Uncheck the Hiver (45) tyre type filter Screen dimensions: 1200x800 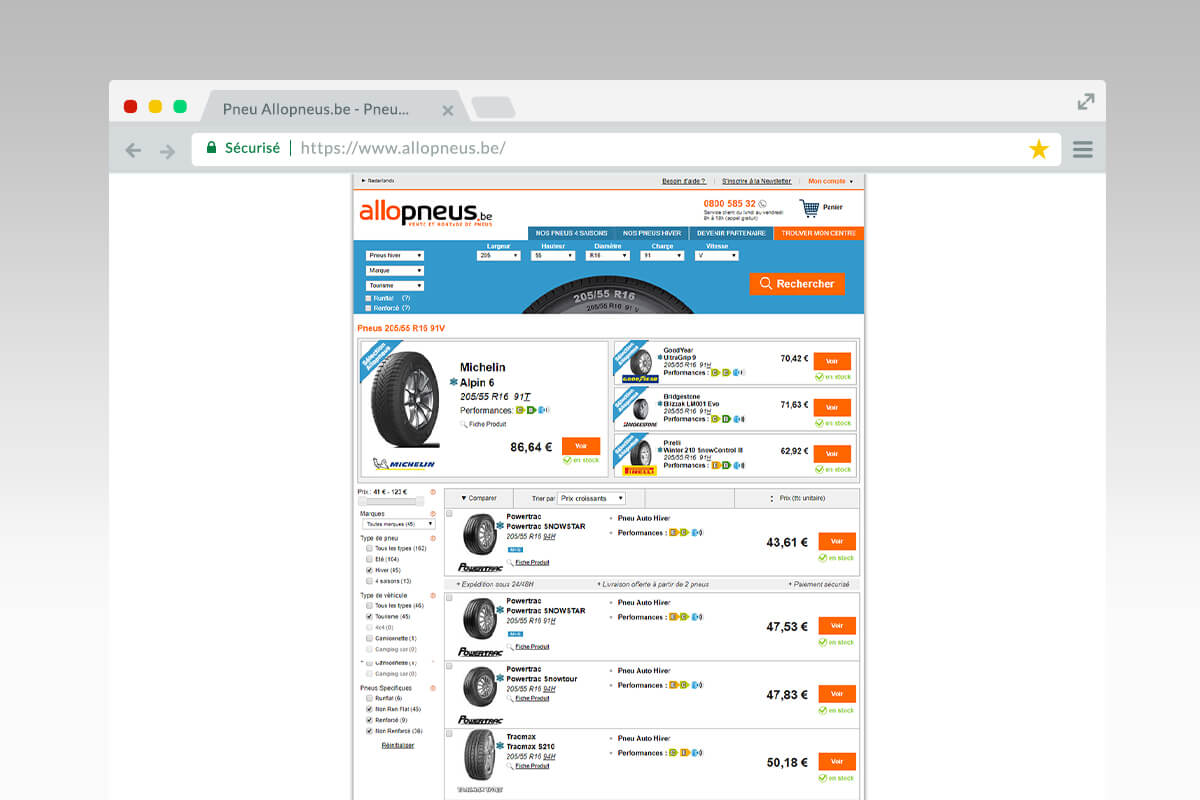tap(369, 570)
